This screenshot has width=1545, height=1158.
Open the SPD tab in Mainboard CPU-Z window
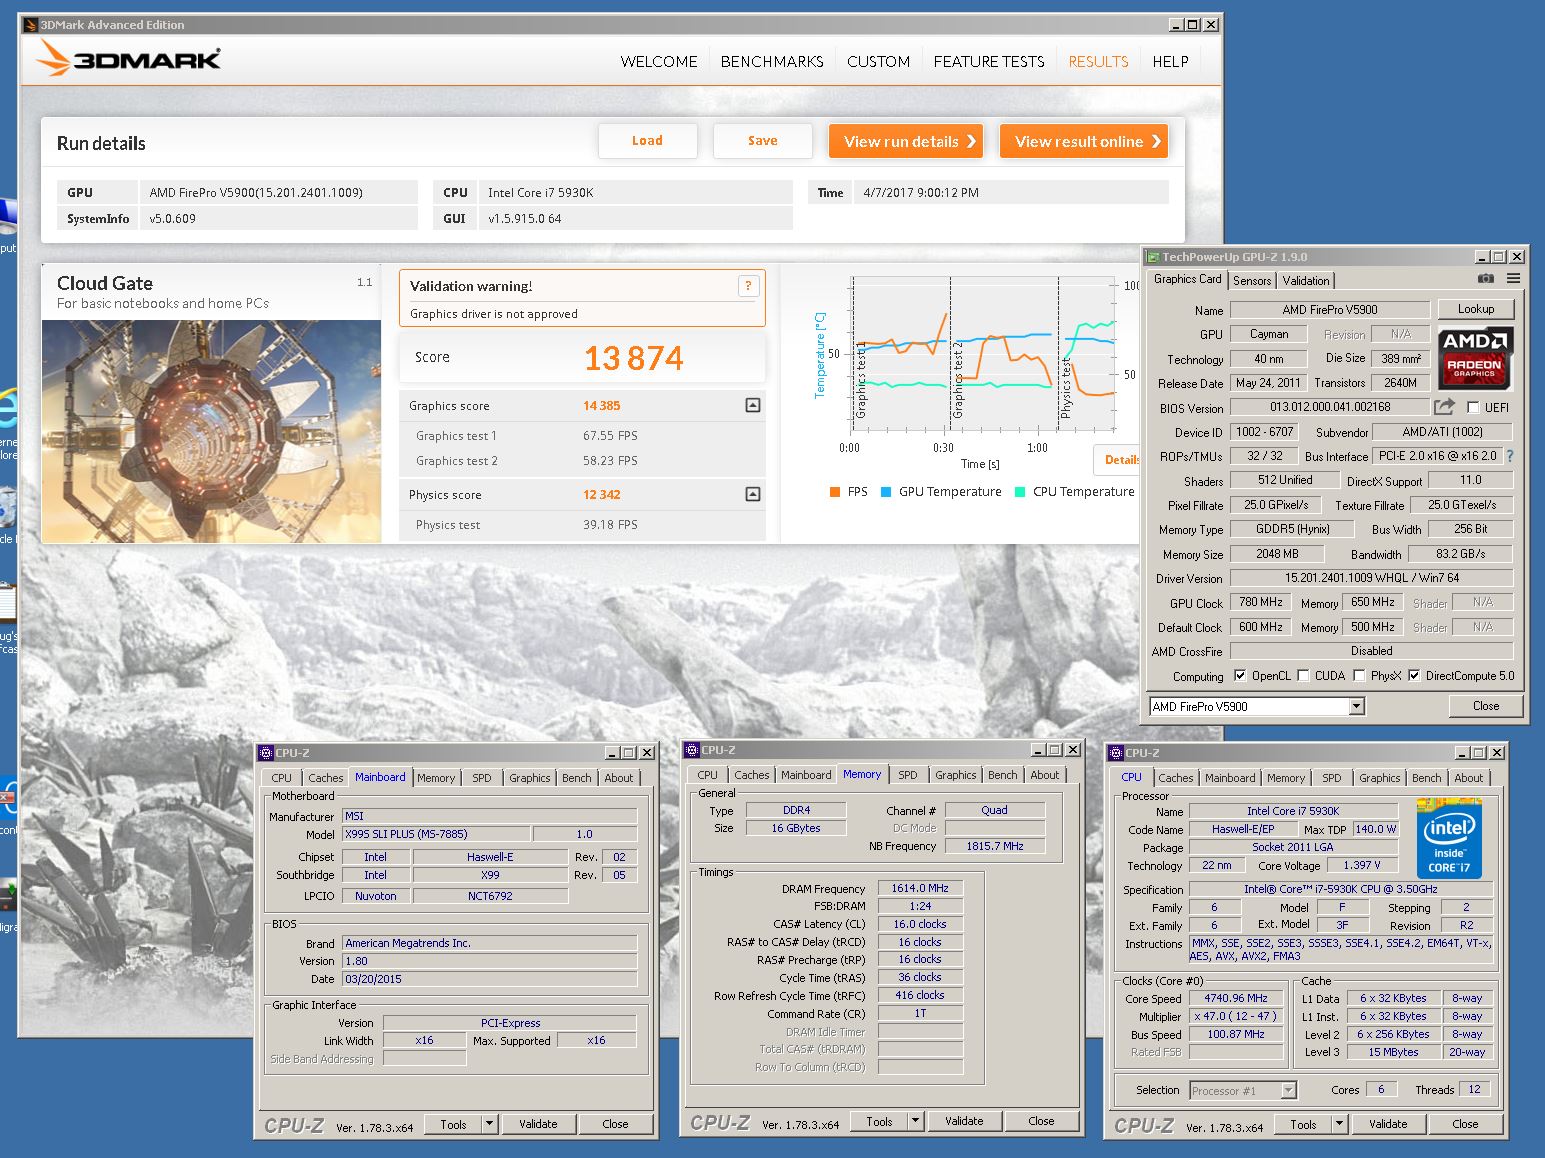pos(481,778)
